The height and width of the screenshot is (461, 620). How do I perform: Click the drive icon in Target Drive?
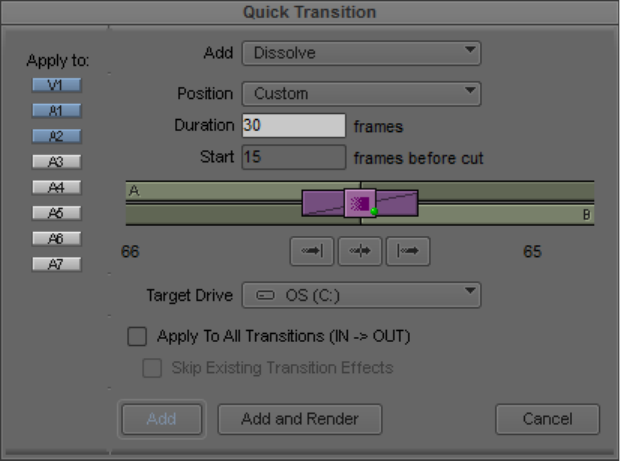tap(265, 295)
